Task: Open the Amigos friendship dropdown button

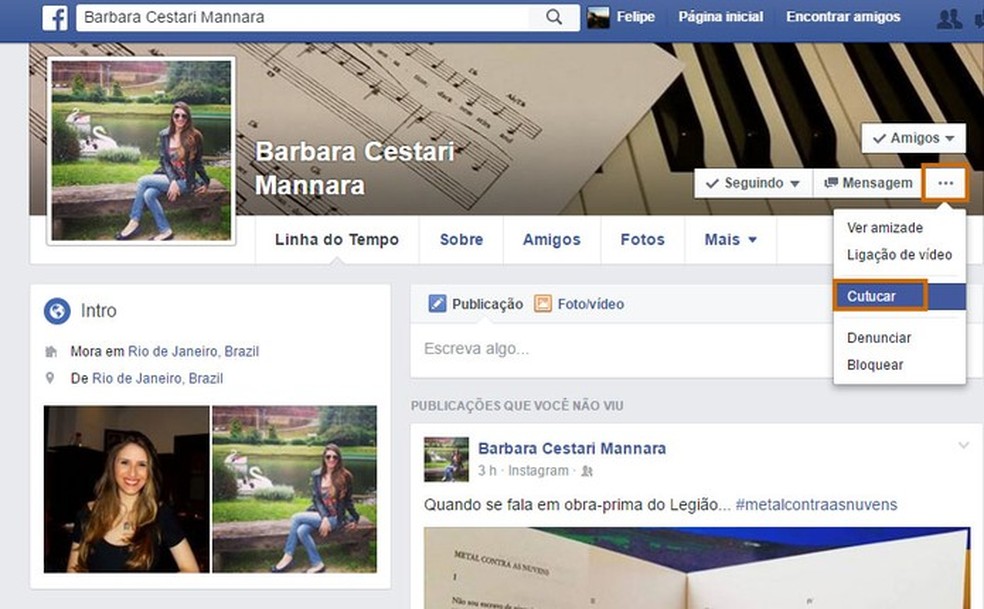Action: tap(913, 138)
